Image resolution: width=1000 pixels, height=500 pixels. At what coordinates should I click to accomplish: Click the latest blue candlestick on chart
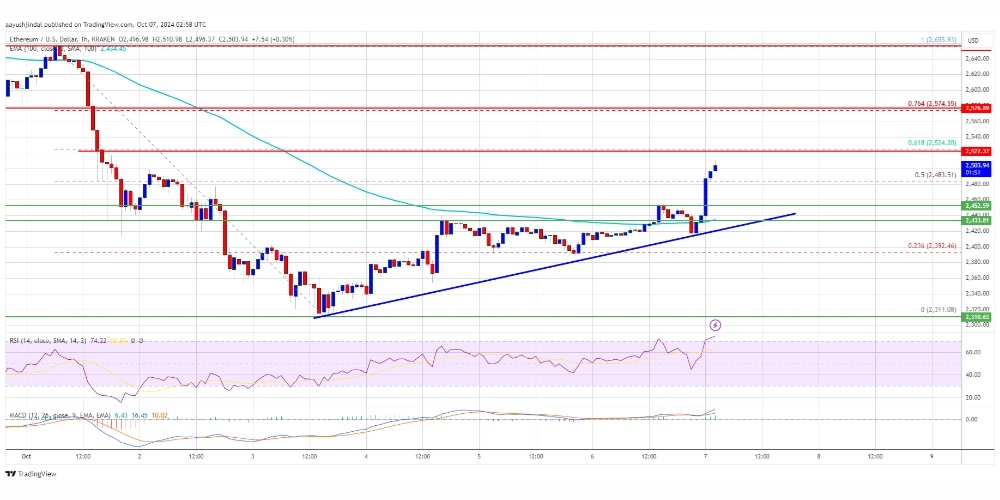717,168
